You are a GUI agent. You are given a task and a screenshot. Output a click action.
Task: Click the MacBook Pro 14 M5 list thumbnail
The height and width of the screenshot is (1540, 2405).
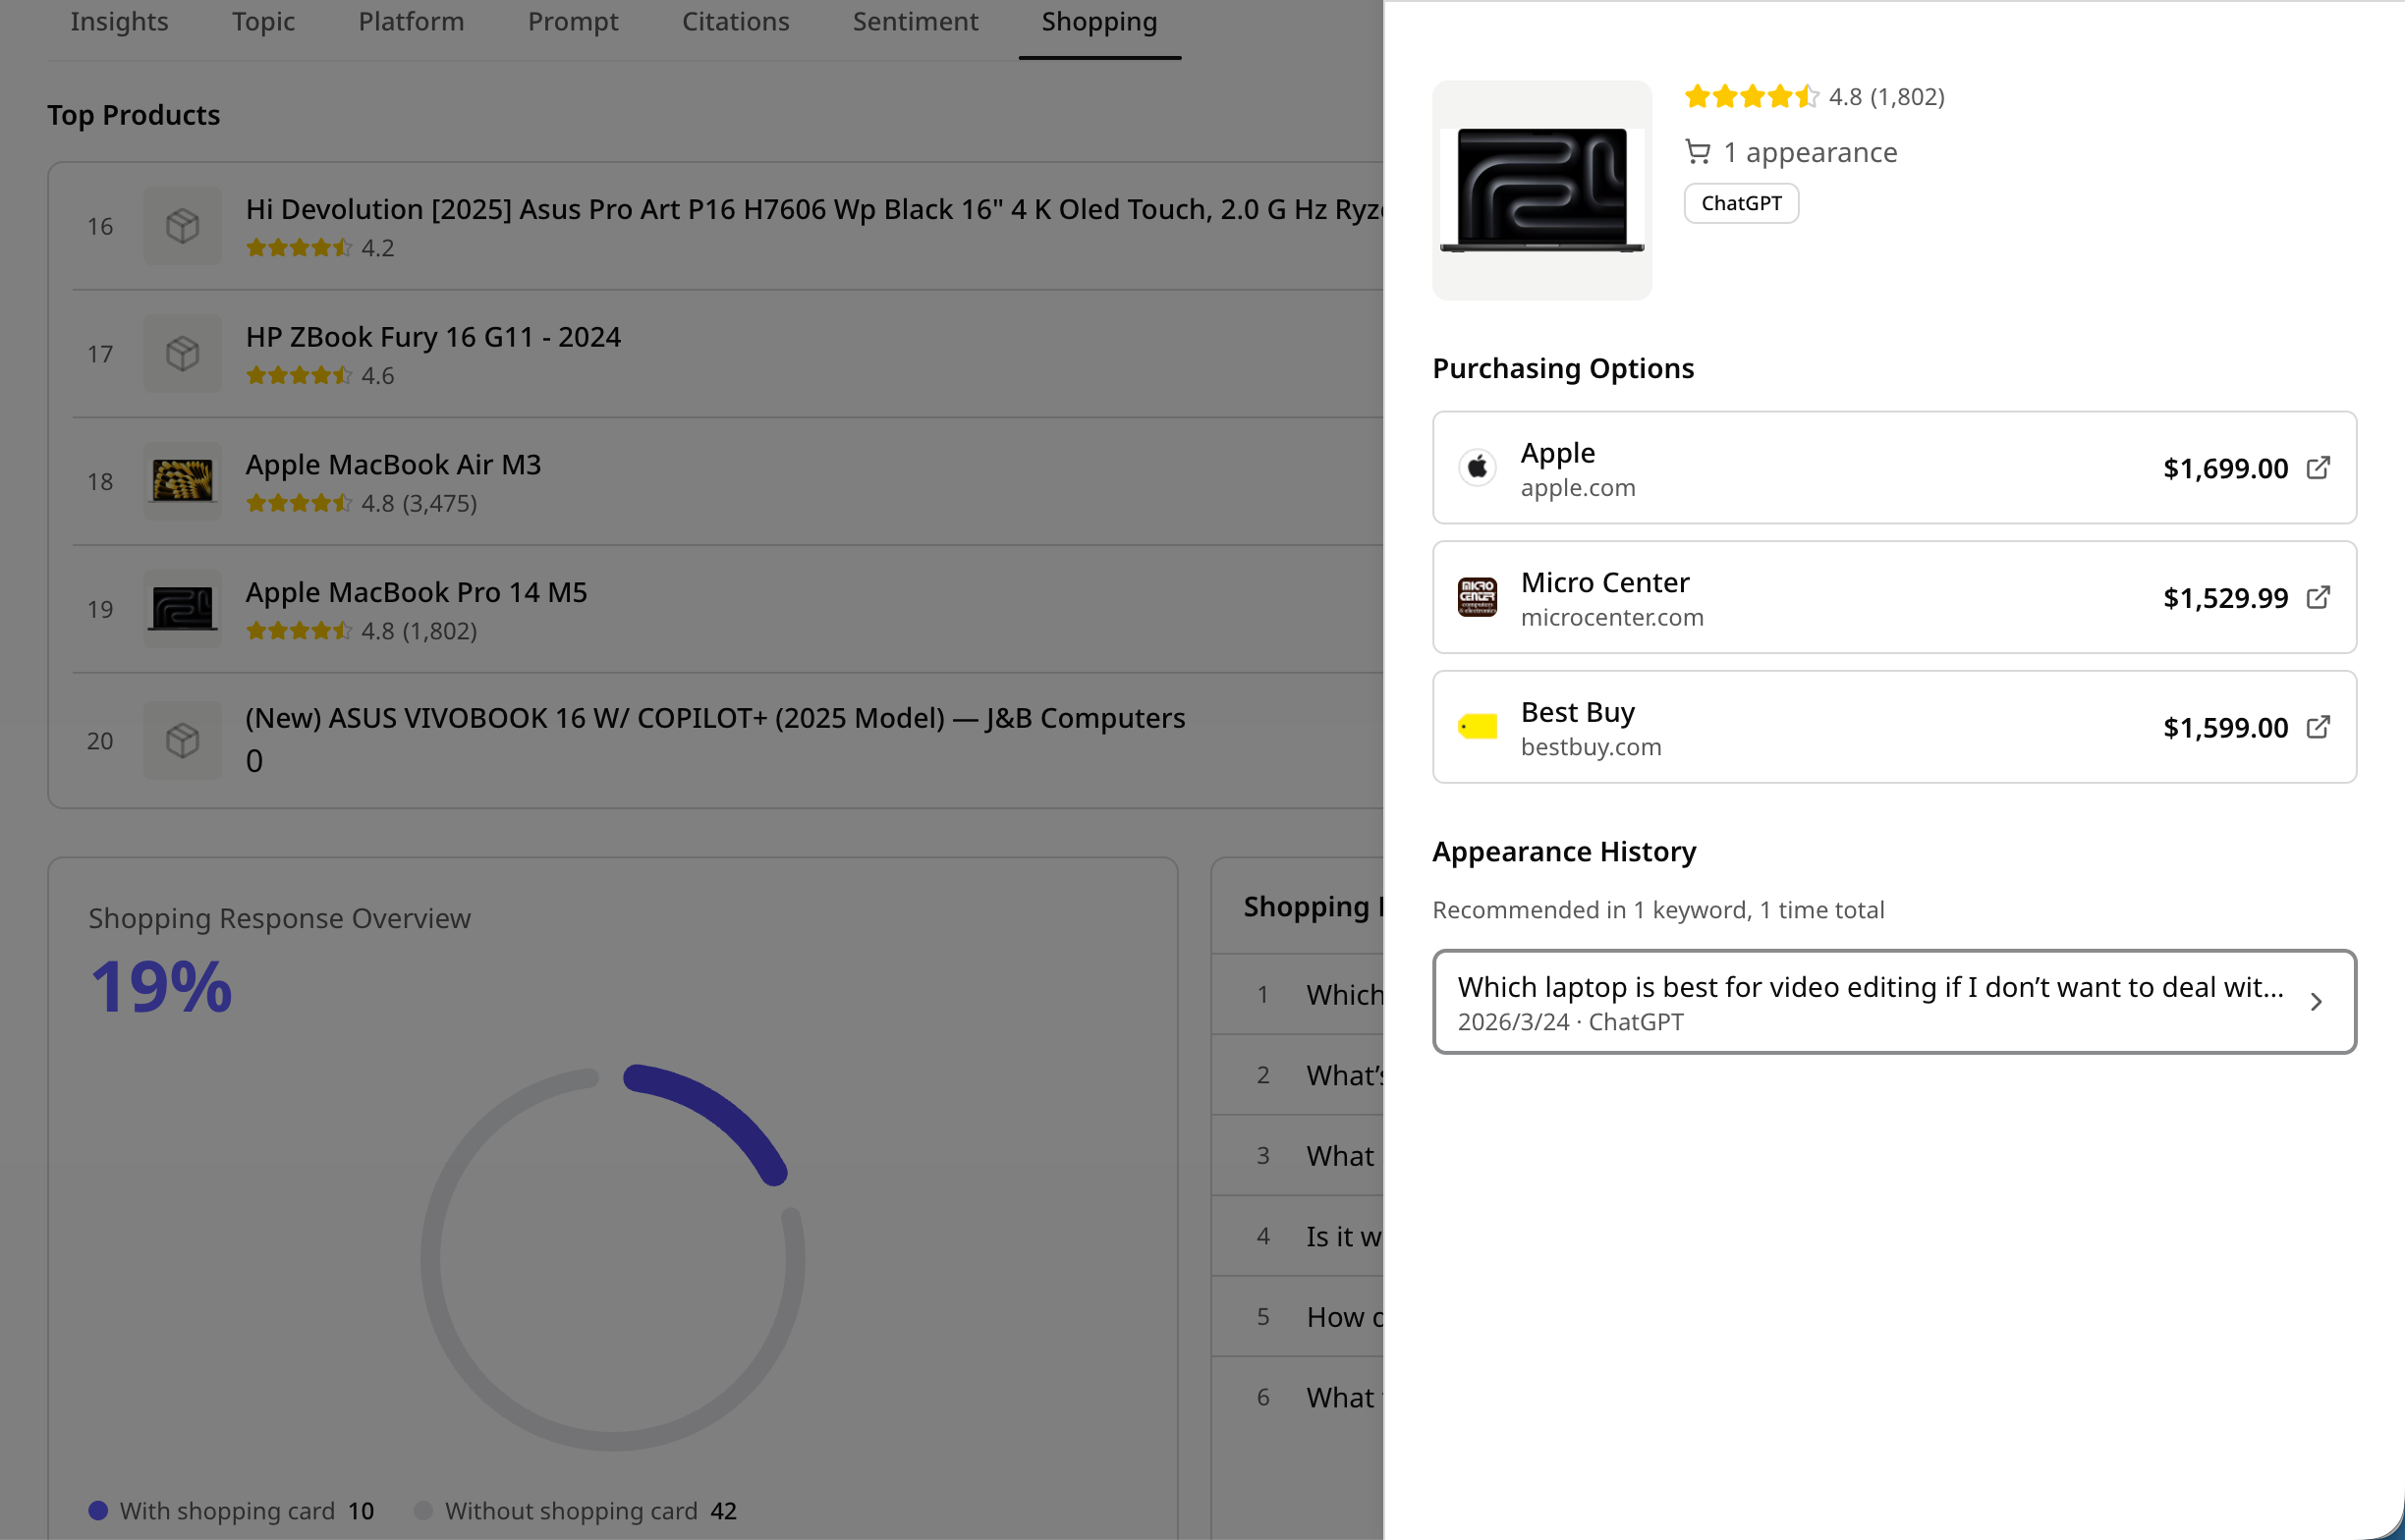[x=182, y=609]
